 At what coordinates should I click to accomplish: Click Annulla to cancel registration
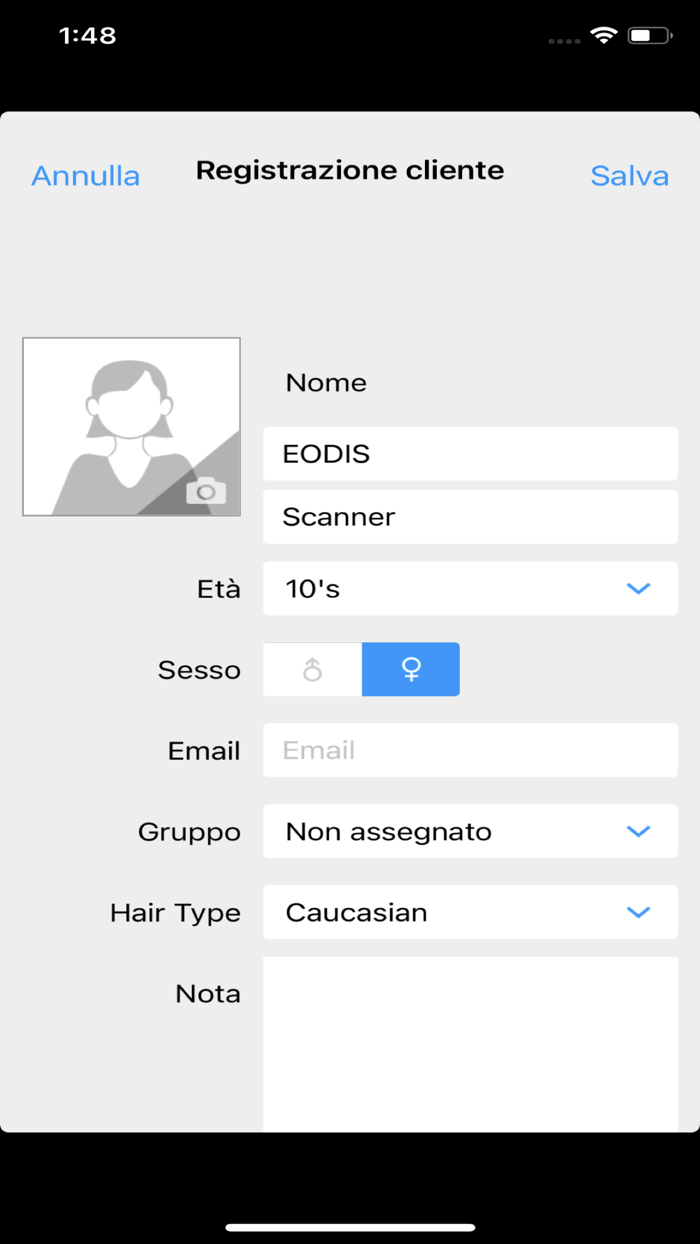point(85,176)
